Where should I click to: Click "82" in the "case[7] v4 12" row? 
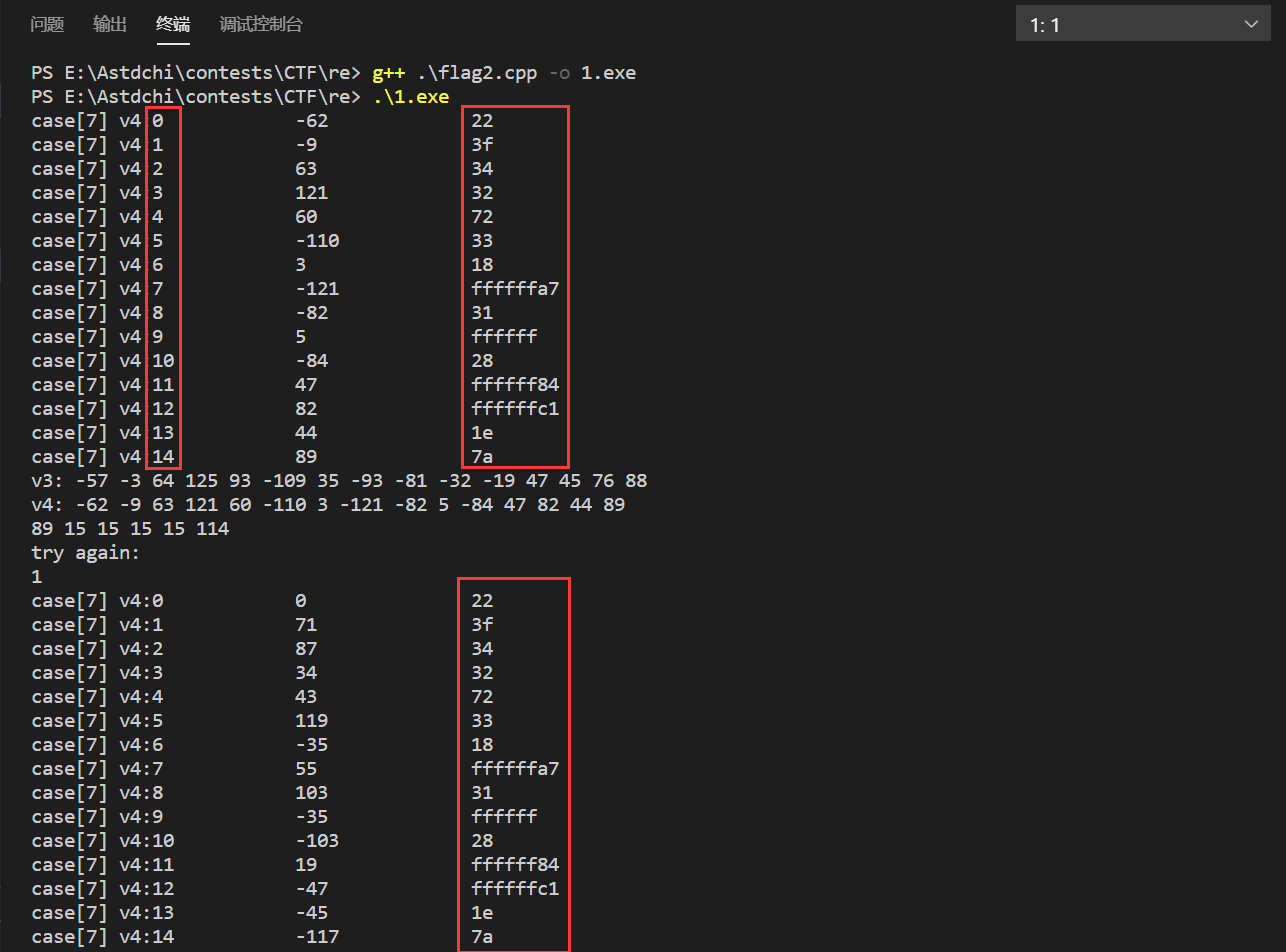pos(307,409)
